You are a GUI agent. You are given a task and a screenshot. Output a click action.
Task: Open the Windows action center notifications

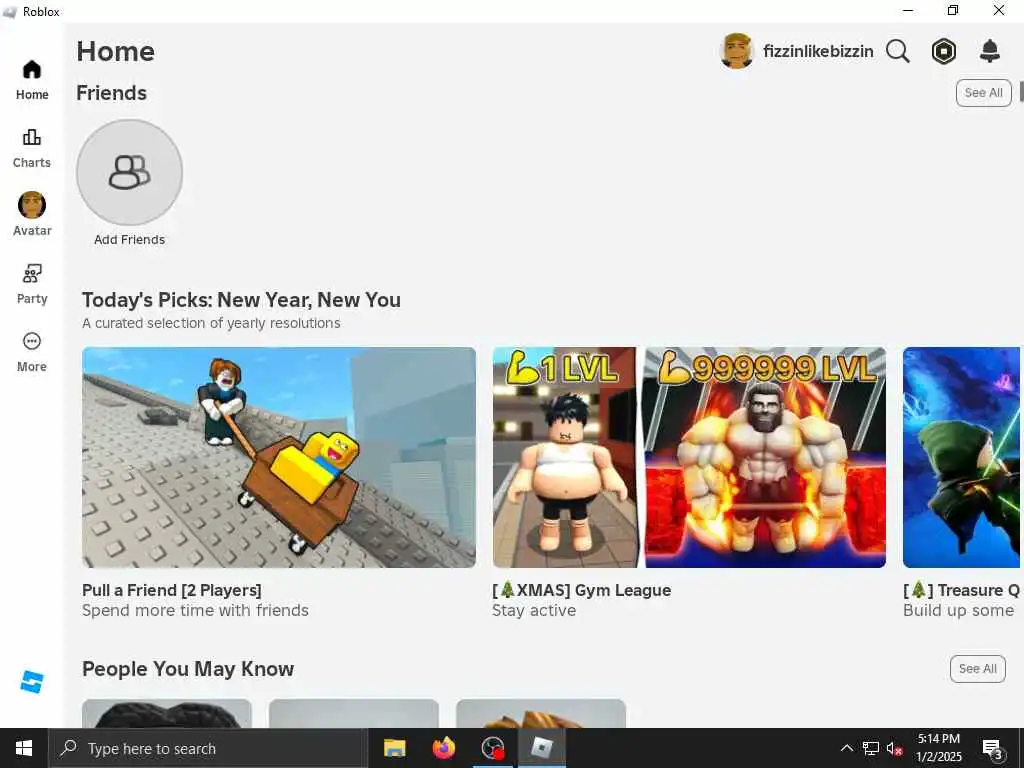[993, 748]
